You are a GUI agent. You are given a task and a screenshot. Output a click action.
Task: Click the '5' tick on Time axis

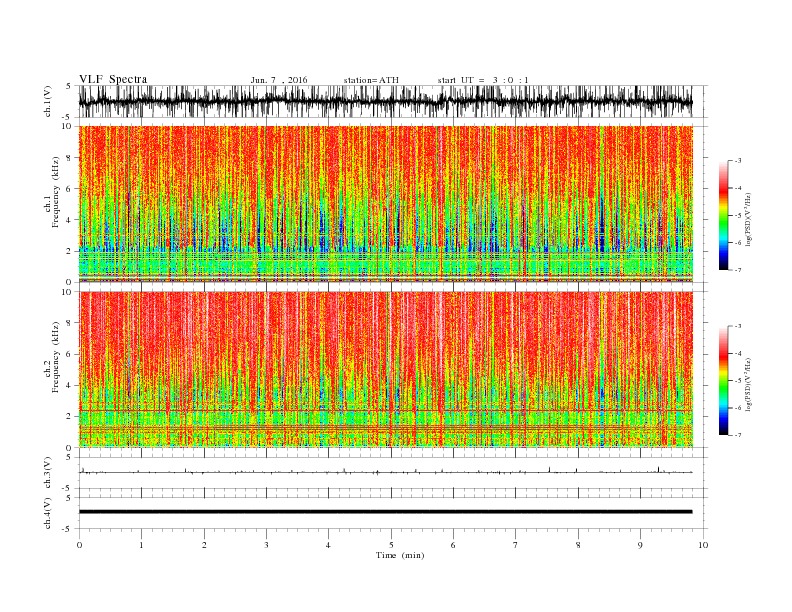pyautogui.click(x=391, y=545)
